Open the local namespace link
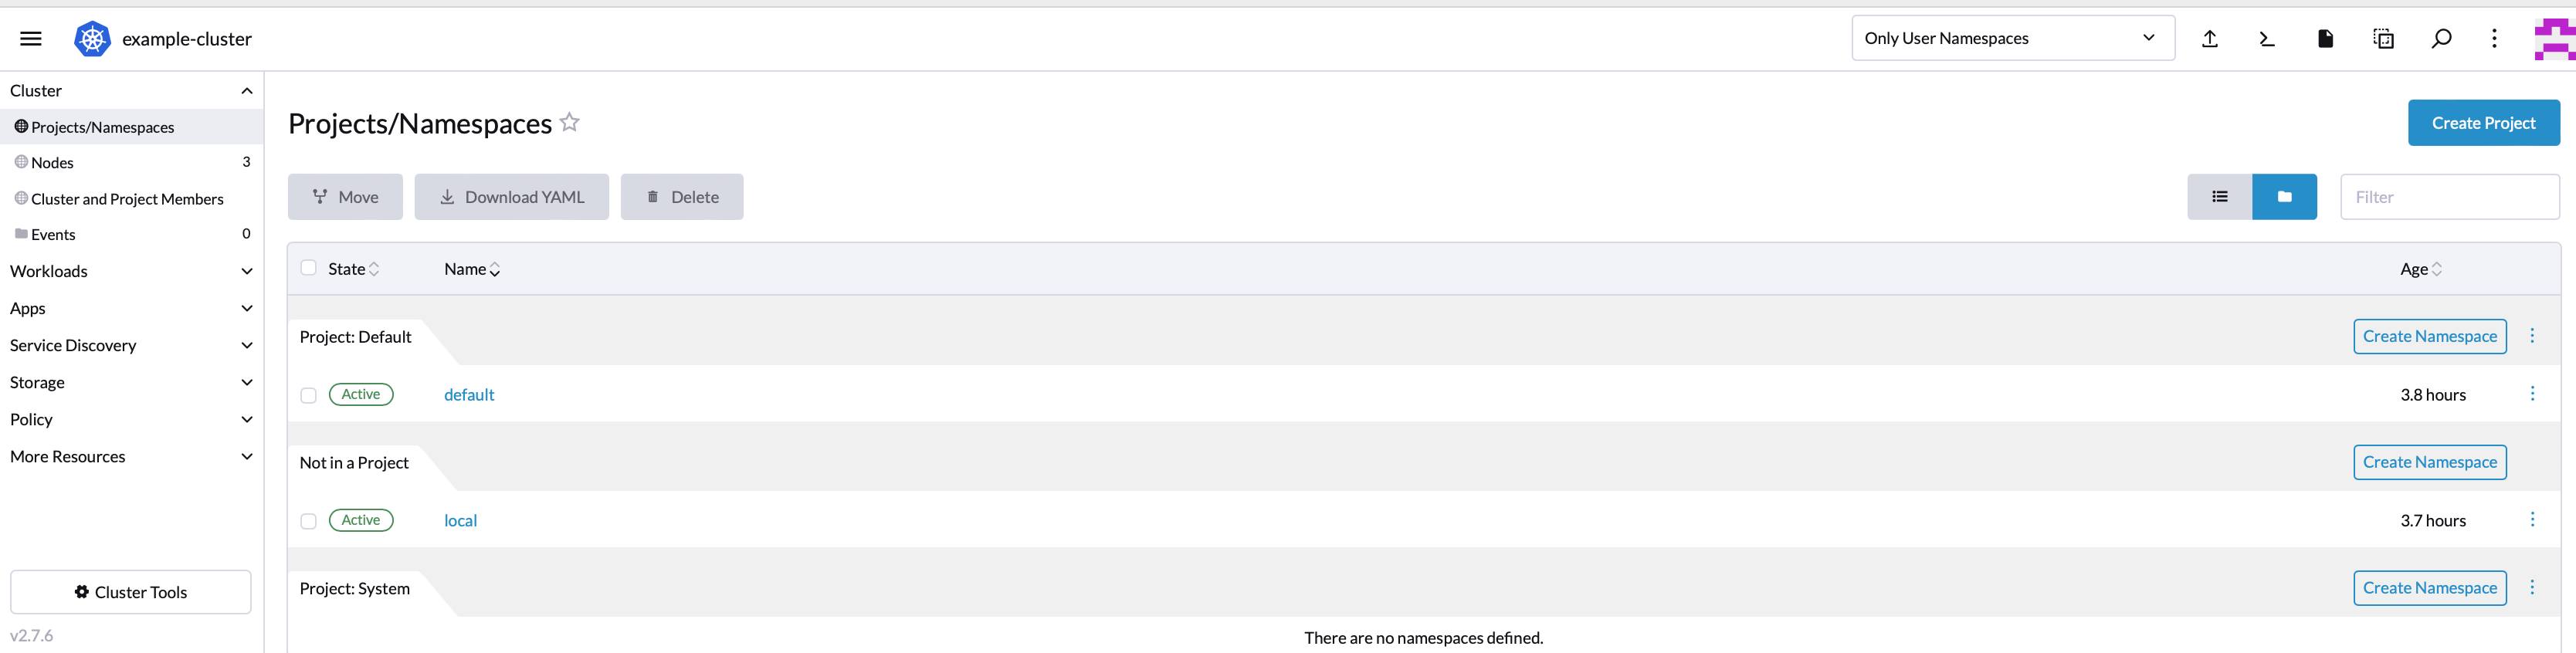 click(460, 520)
